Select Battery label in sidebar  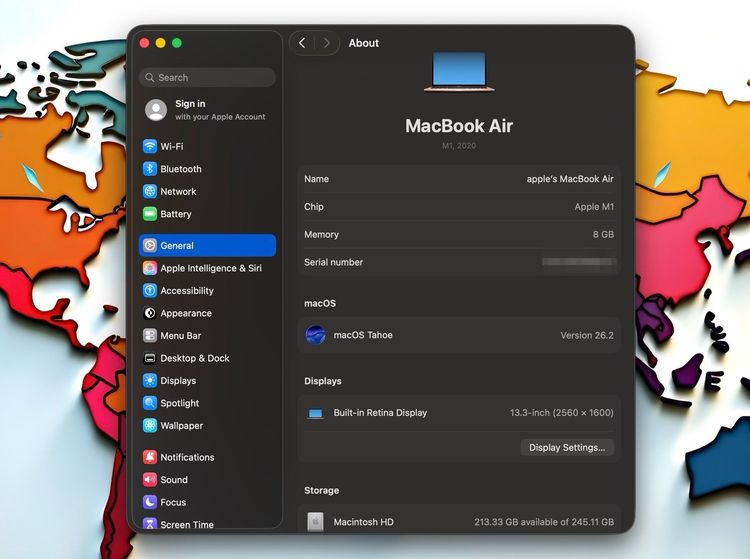click(x=176, y=214)
